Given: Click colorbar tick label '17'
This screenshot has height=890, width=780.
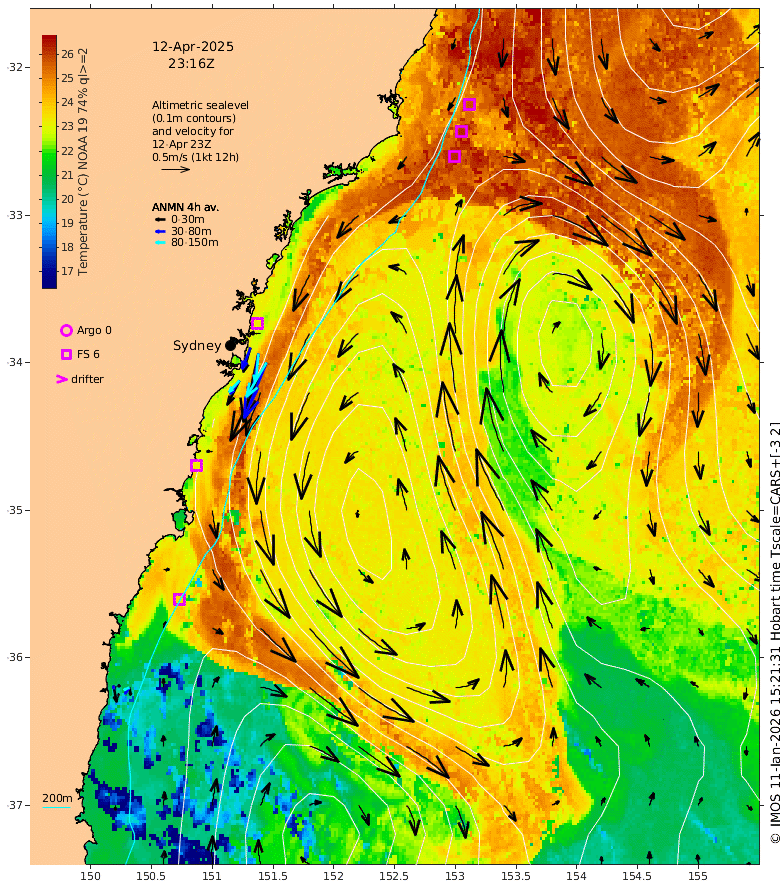Looking at the screenshot, I should tap(68, 271).
